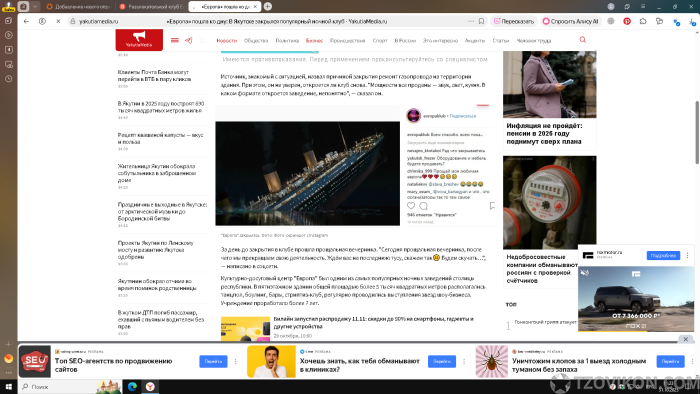Image resolution: width=700 pixels, height=394 pixels.
Task: Open the Политика section
Action: (x=287, y=41)
